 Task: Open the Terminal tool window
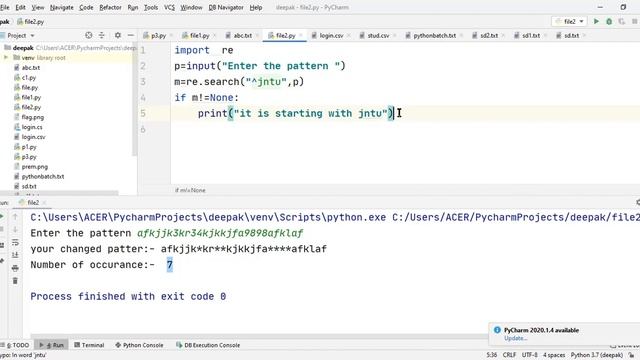point(89,345)
